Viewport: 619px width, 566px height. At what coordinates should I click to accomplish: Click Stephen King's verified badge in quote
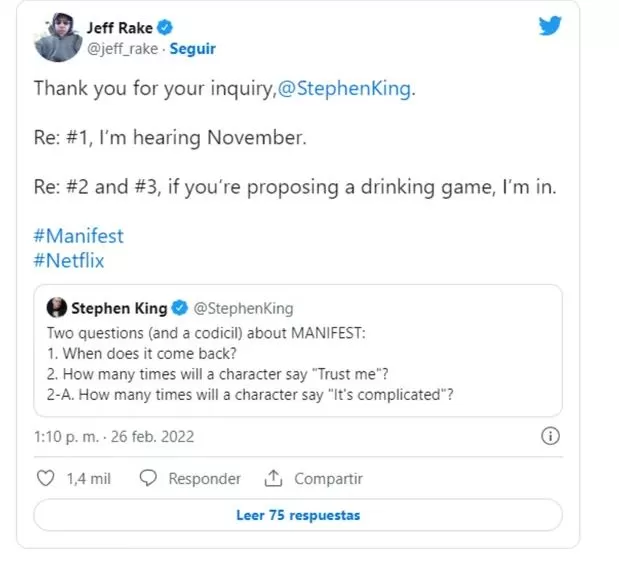coord(181,308)
